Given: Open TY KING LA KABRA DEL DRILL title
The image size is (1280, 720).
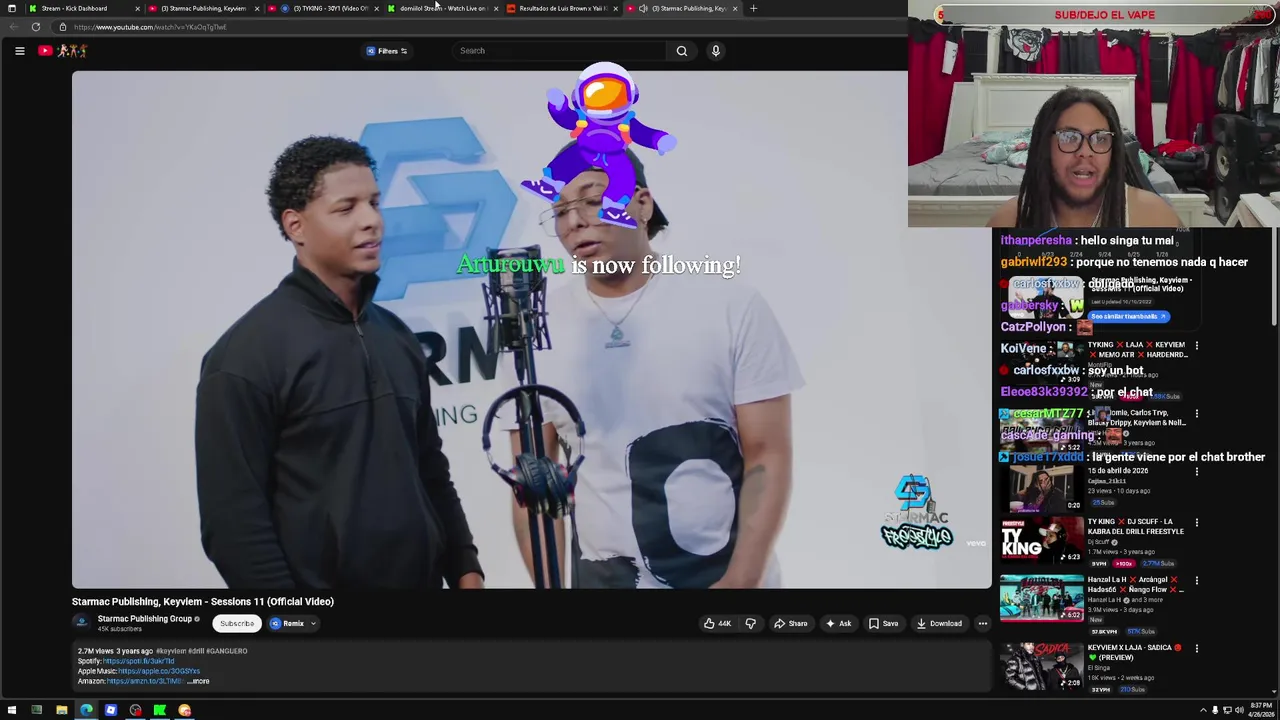Looking at the screenshot, I should [1135, 527].
